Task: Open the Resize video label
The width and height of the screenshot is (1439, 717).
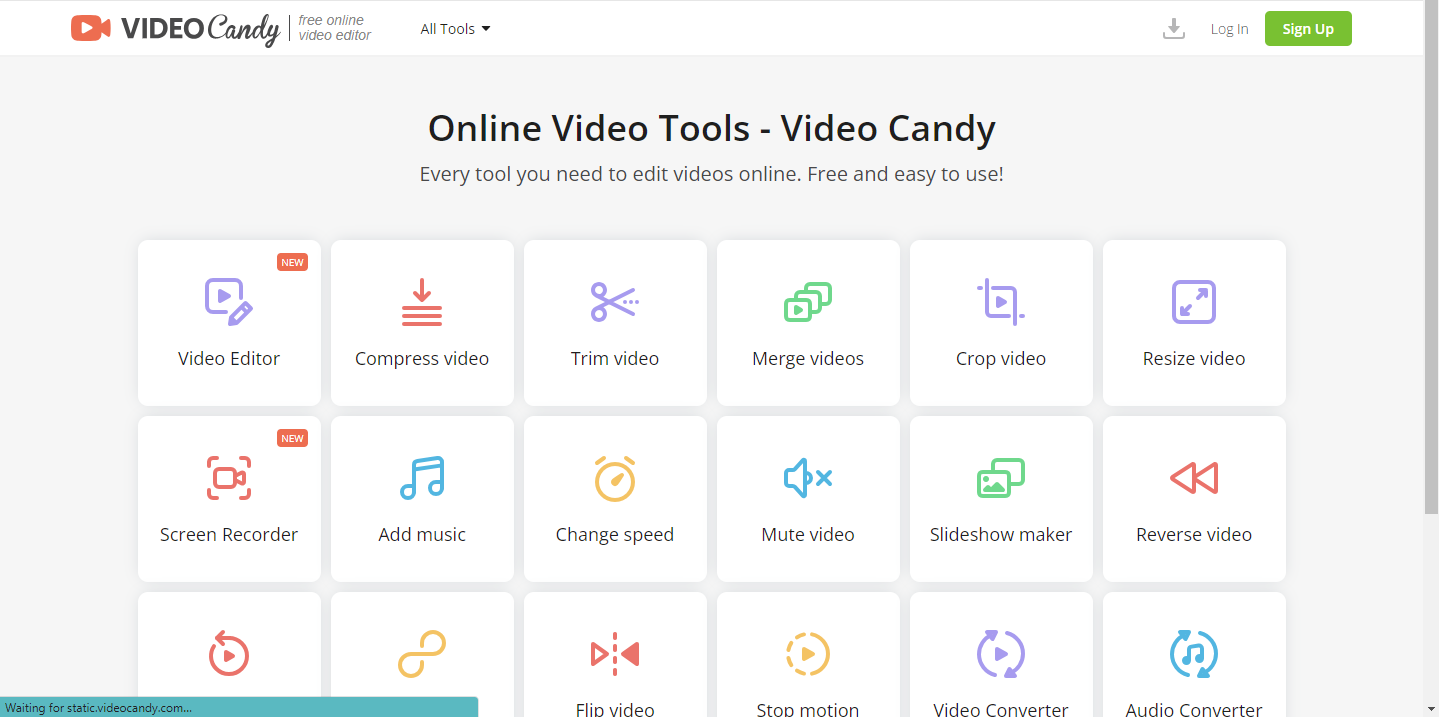Action: pos(1194,359)
